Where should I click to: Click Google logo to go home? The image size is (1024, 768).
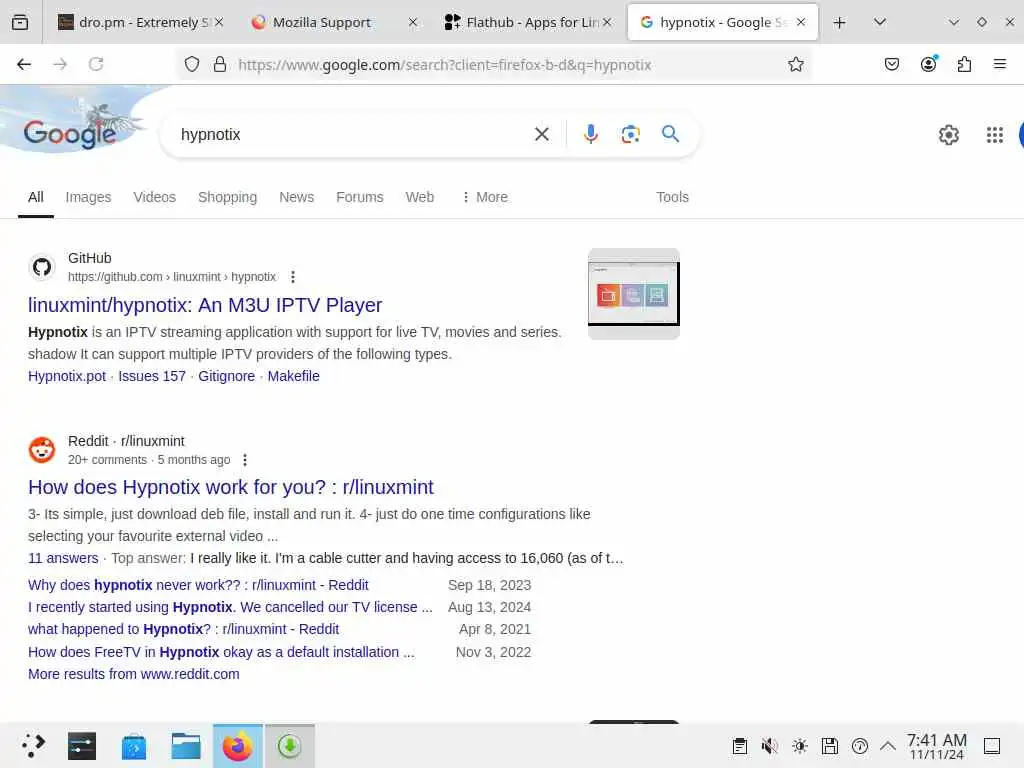pos(70,134)
